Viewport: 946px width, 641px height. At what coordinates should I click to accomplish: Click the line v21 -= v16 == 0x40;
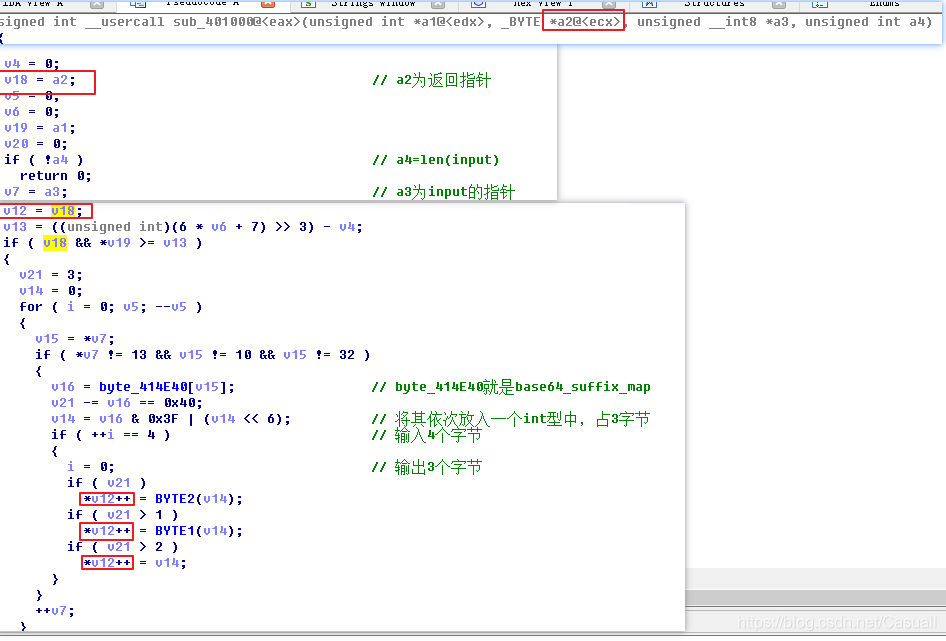click(x=127, y=403)
